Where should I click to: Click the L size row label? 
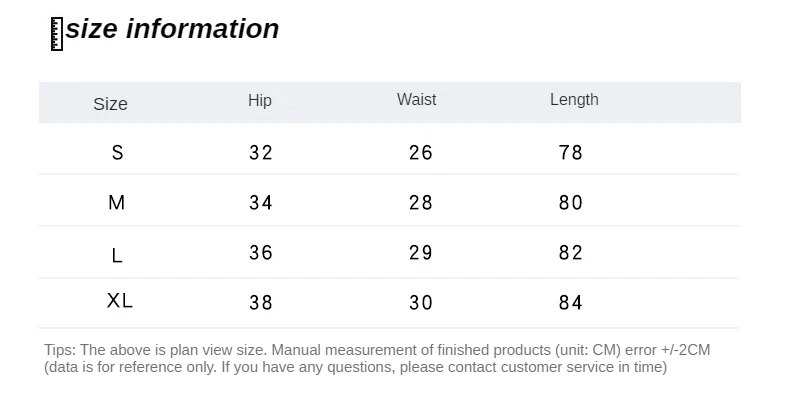click(117, 255)
